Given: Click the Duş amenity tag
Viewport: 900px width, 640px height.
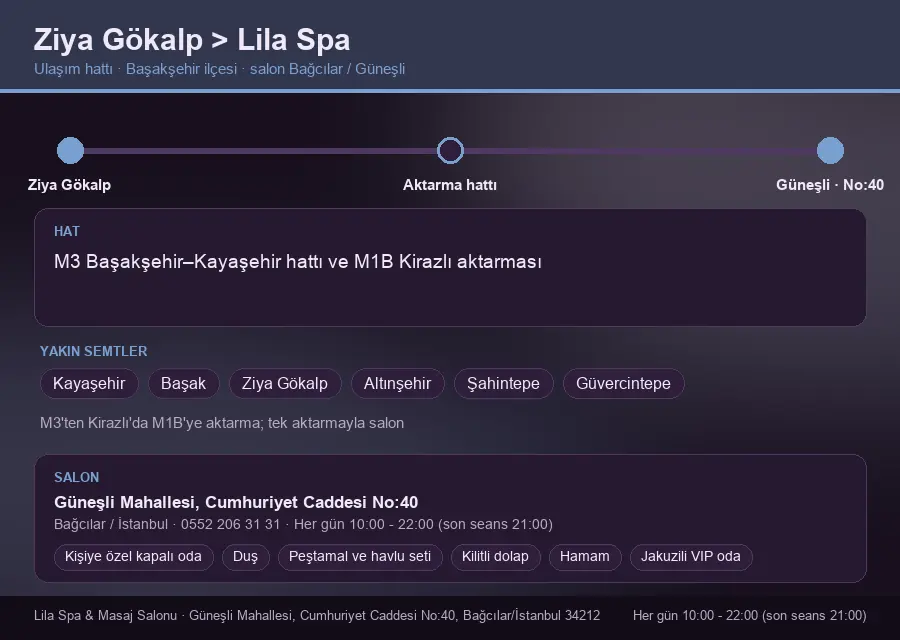Looking at the screenshot, I should pos(245,557).
